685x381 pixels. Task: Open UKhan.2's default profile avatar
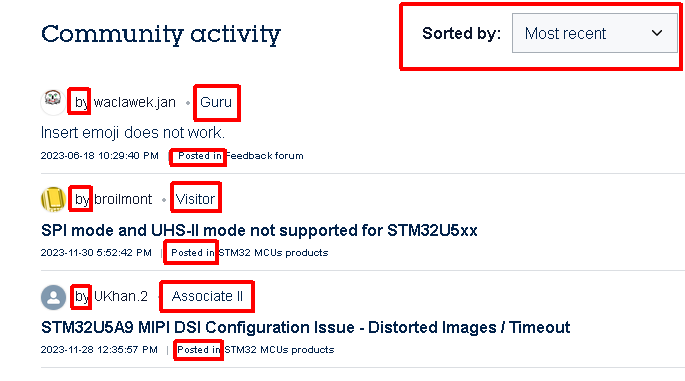coord(53,297)
